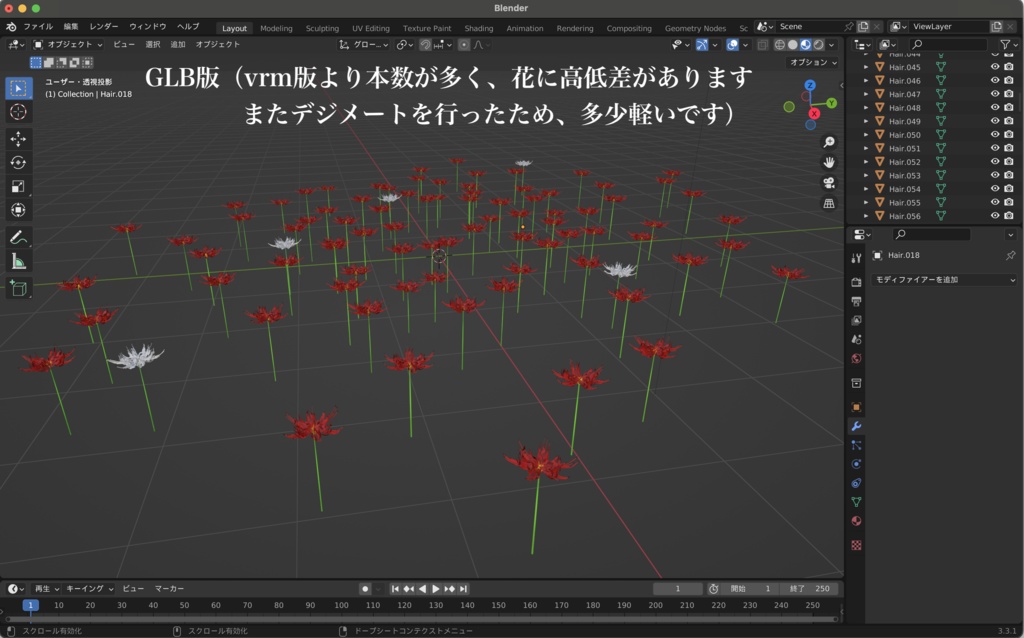This screenshot has height=638, width=1024.
Task: Open the Object Data properties tab
Action: pos(856,502)
